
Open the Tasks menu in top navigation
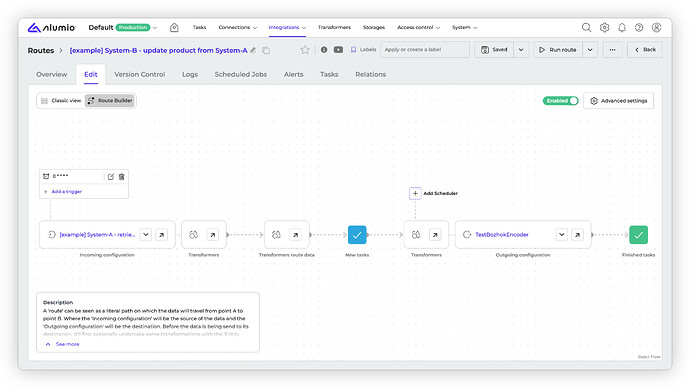point(199,27)
